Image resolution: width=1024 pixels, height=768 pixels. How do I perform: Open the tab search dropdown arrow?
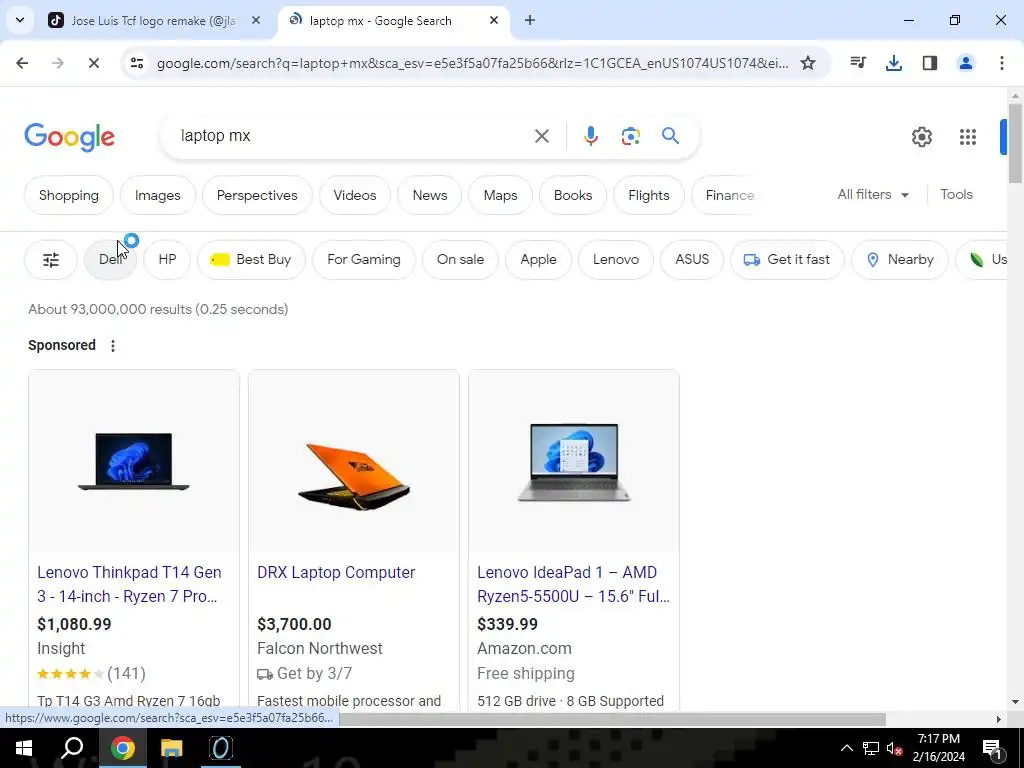pyautogui.click(x=20, y=20)
